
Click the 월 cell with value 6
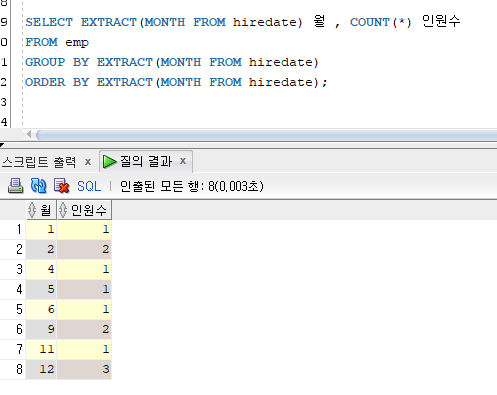[41, 309]
